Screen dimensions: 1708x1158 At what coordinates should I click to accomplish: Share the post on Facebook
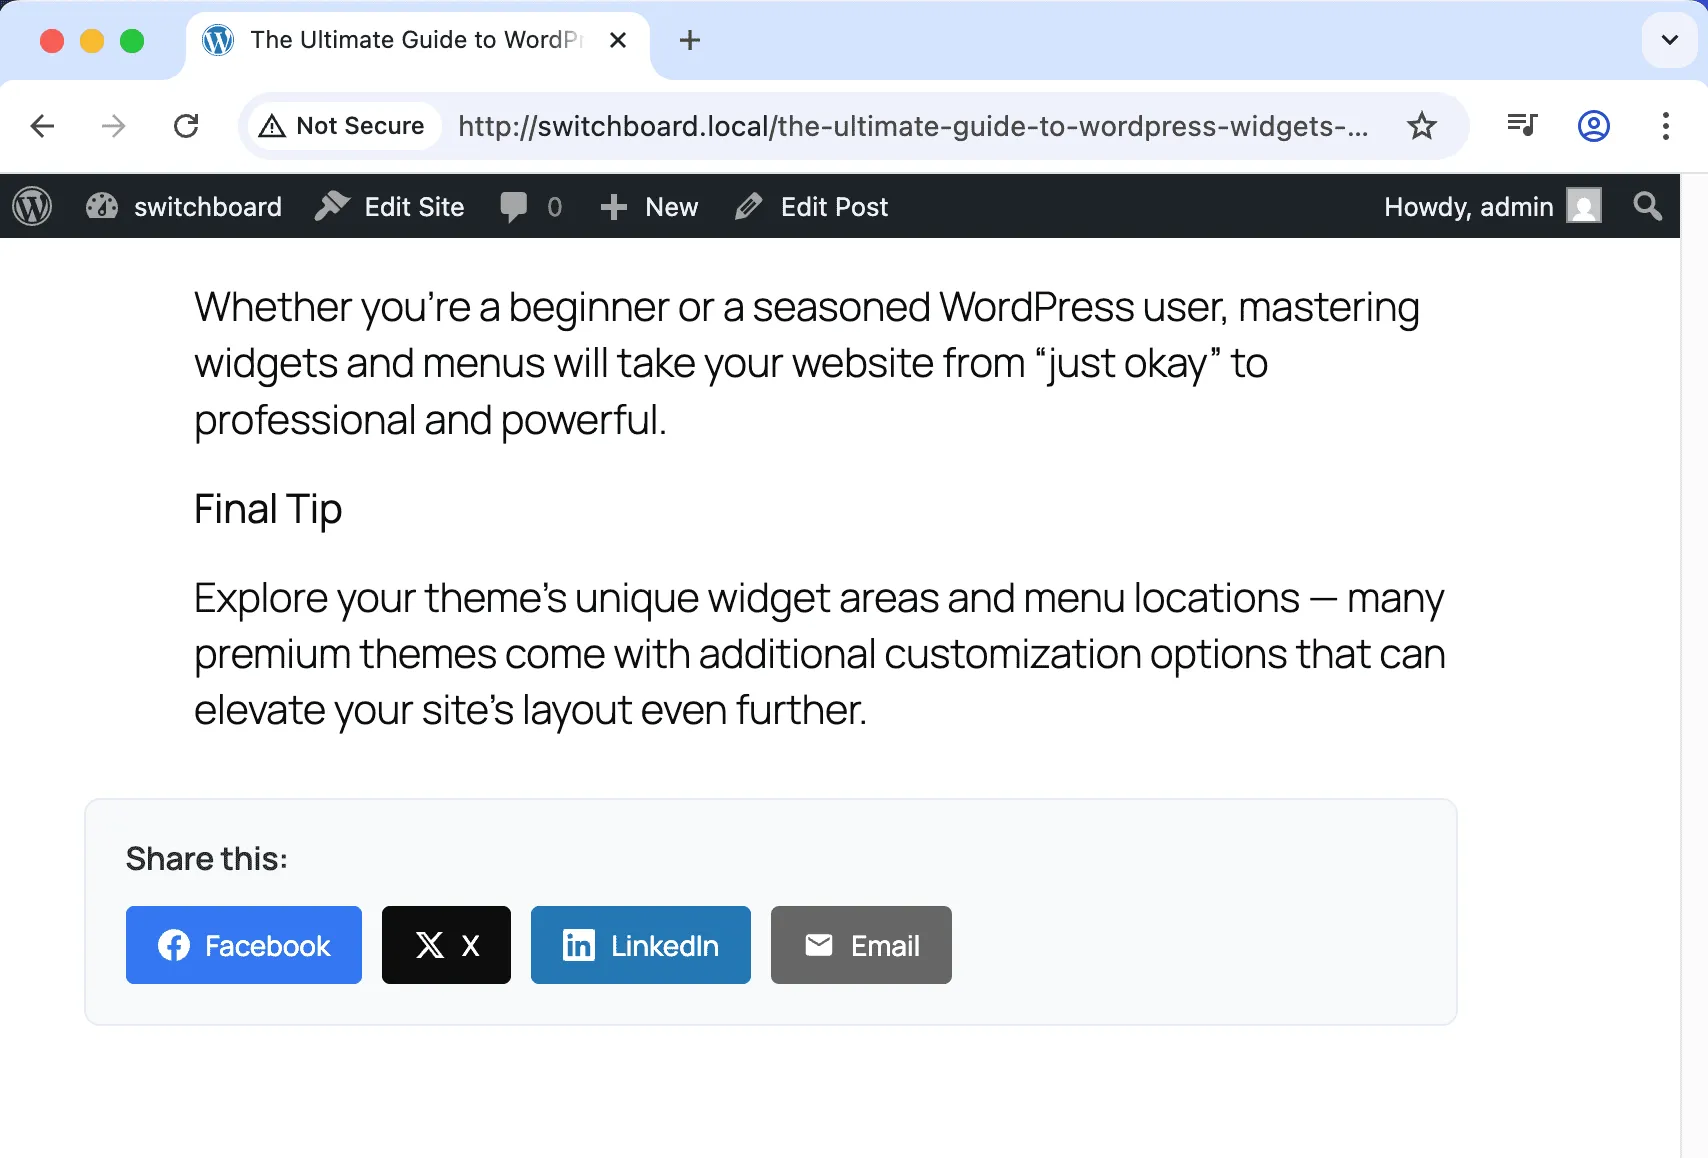click(x=243, y=945)
